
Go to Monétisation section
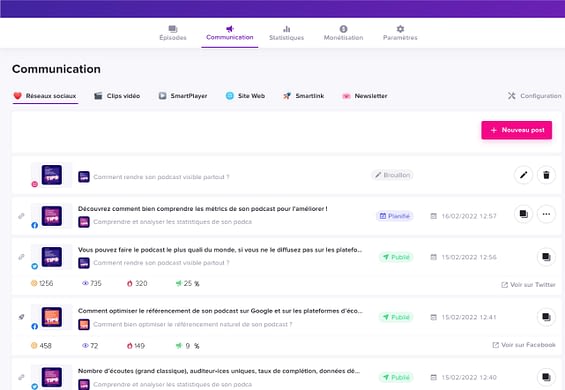click(x=343, y=33)
